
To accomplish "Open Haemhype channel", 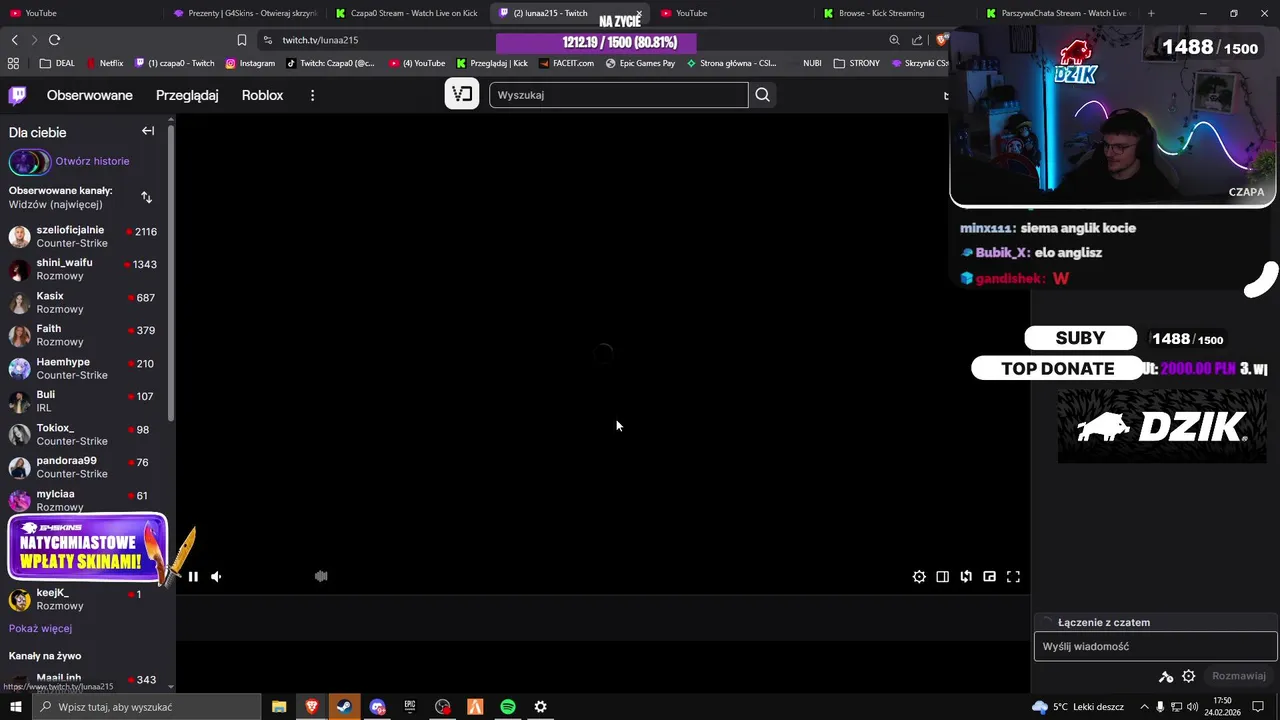I will click(83, 369).
